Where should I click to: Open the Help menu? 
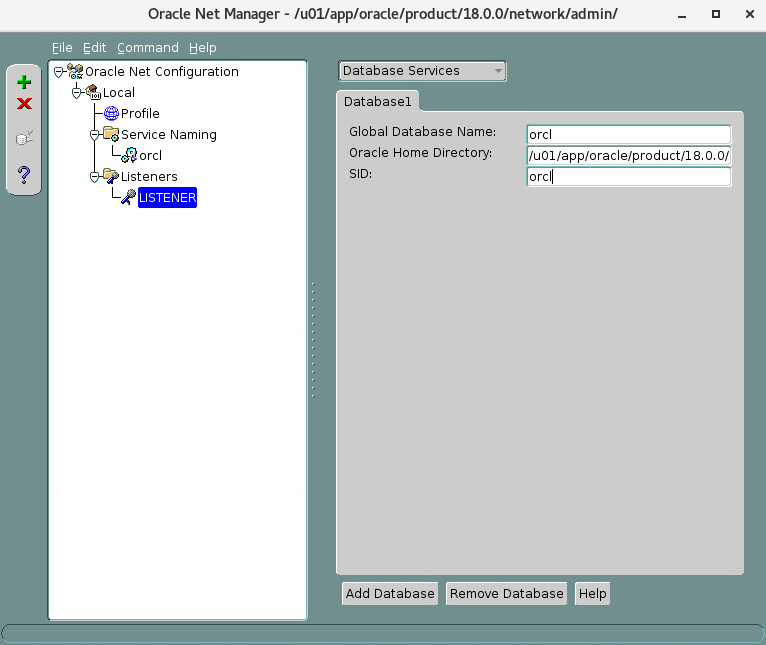[x=203, y=47]
